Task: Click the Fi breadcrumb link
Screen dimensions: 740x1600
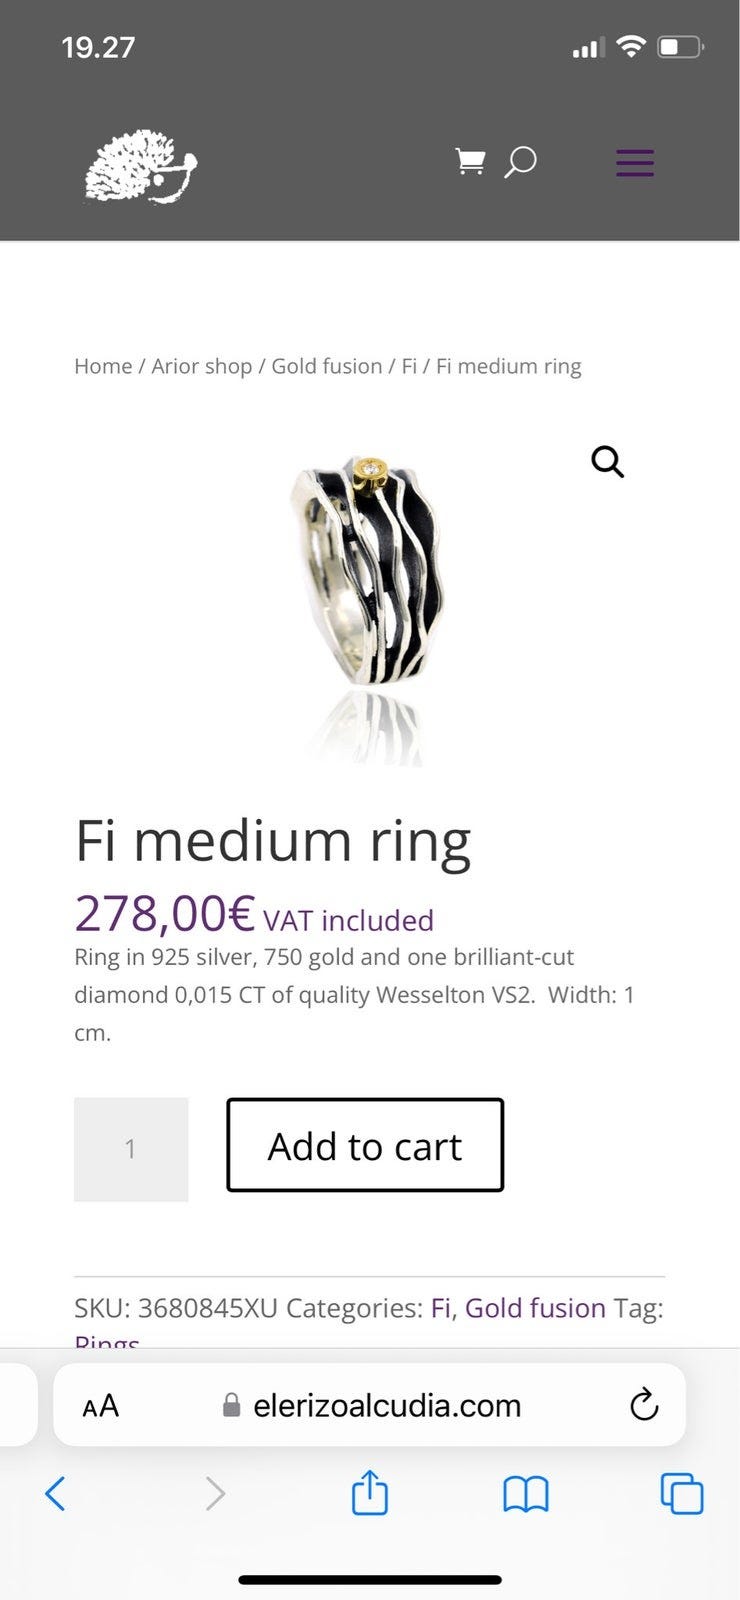Action: point(409,366)
